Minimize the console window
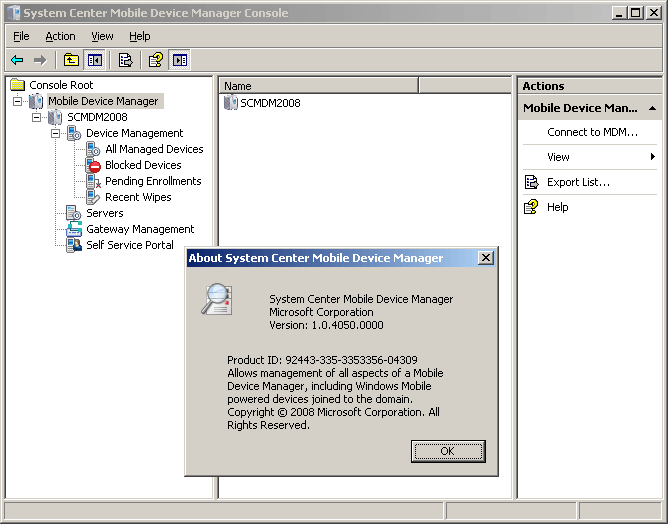Viewport: 668px width, 524px height. click(x=619, y=13)
